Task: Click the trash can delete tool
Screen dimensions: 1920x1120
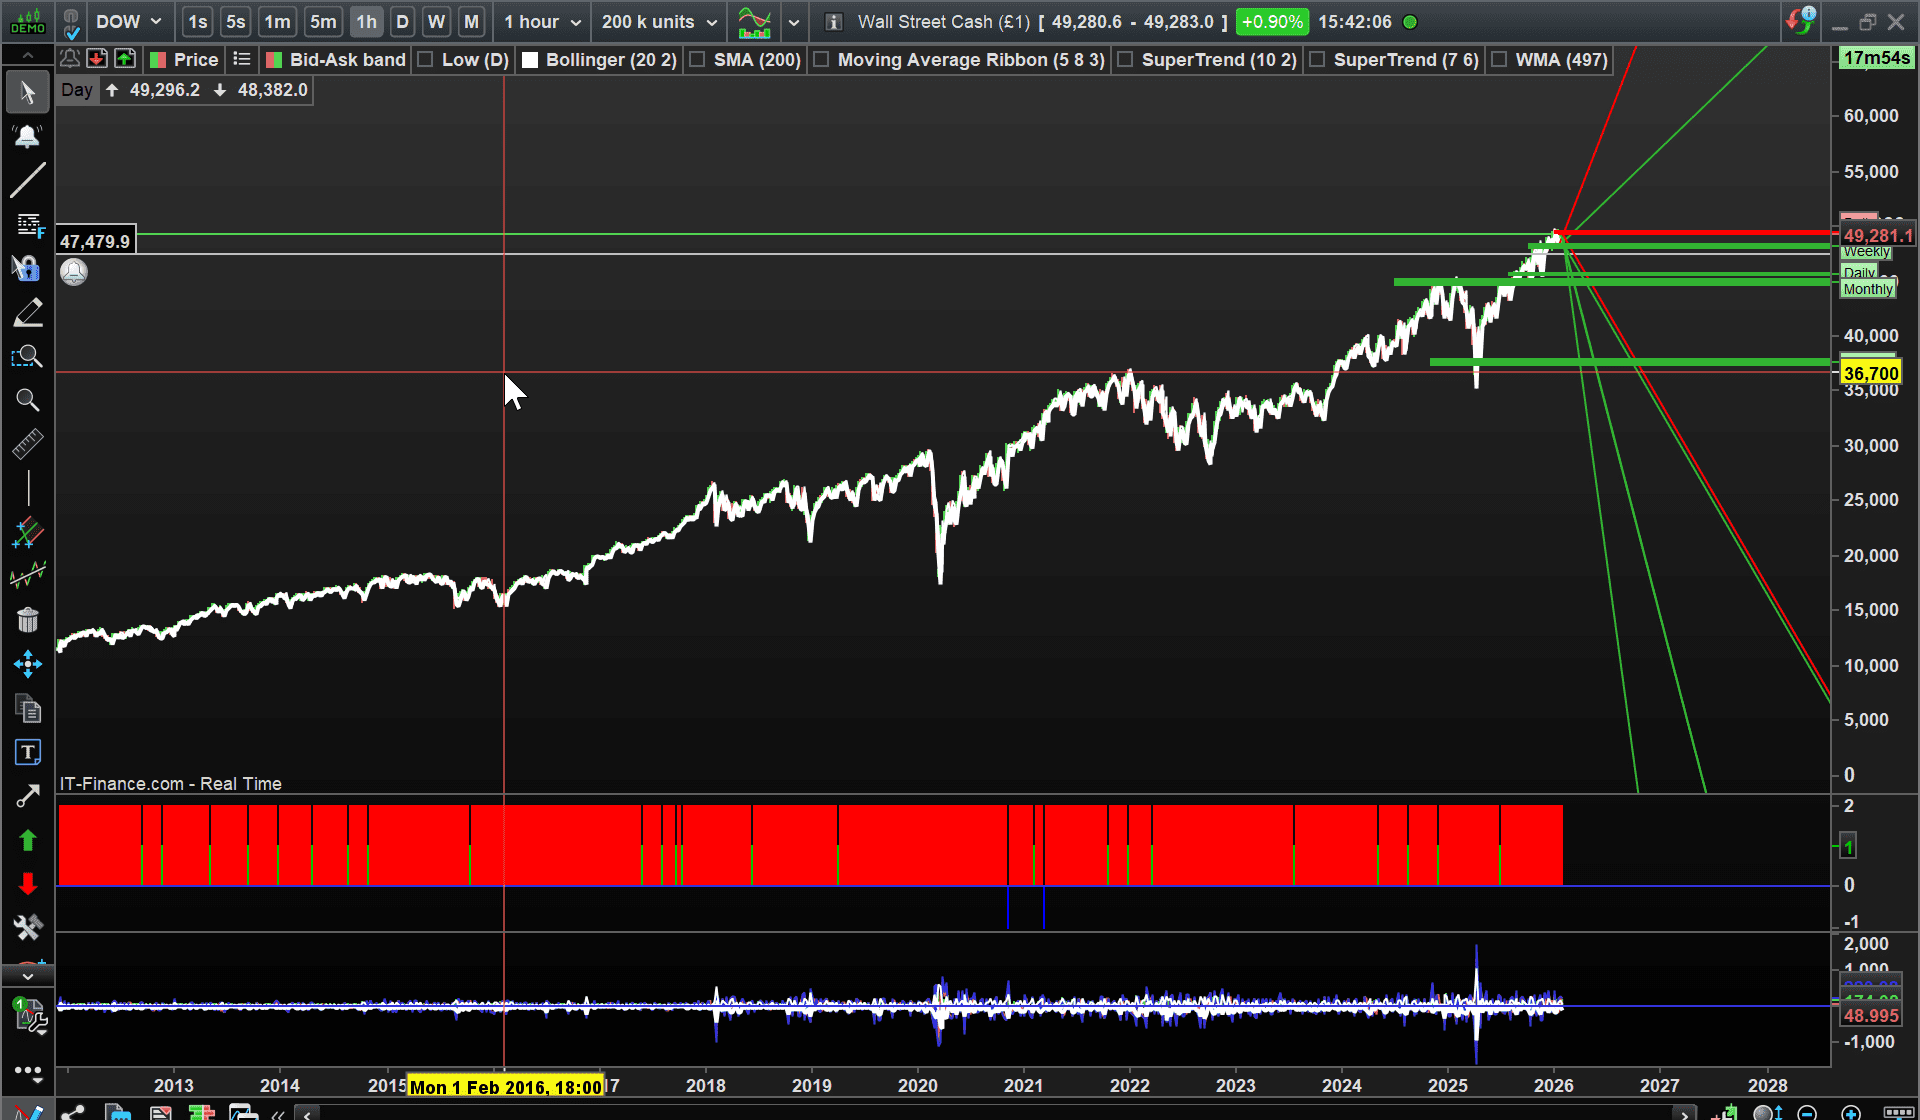Action: click(x=27, y=620)
